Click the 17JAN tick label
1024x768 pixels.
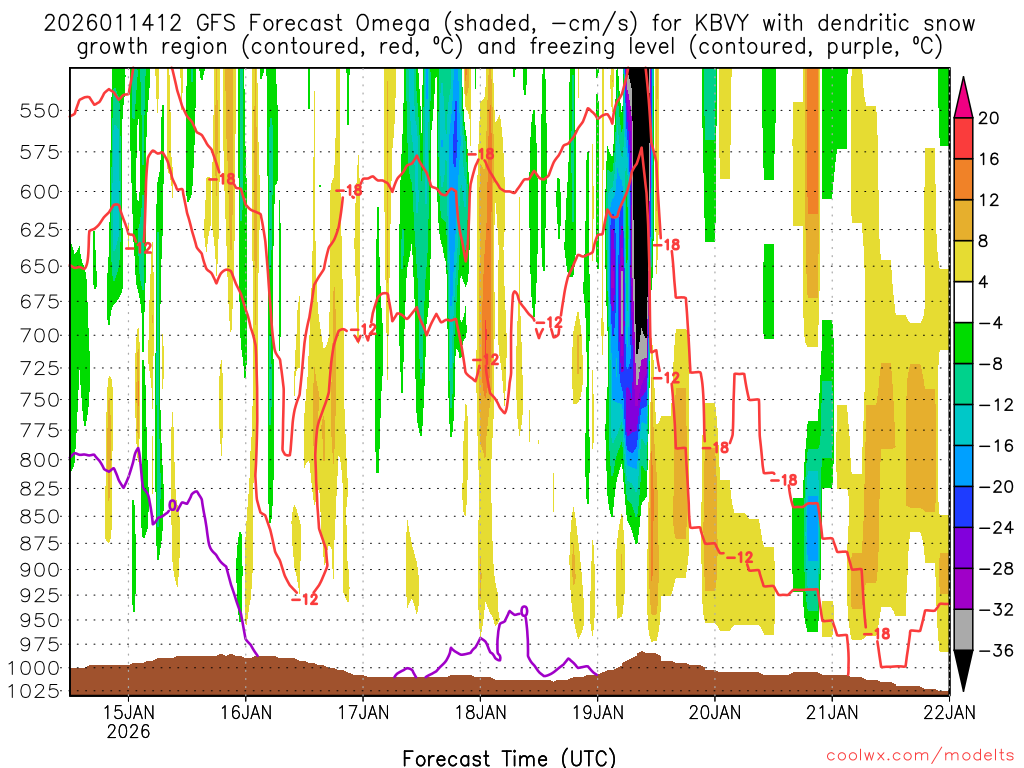pyautogui.click(x=363, y=712)
